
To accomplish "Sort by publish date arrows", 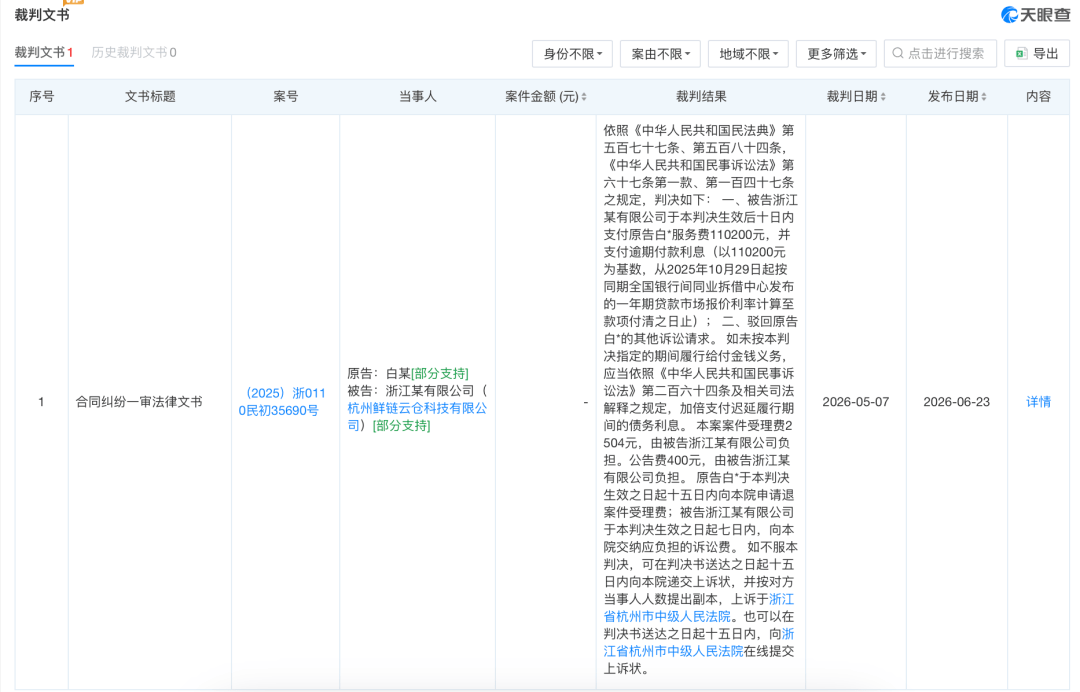I will (x=984, y=97).
